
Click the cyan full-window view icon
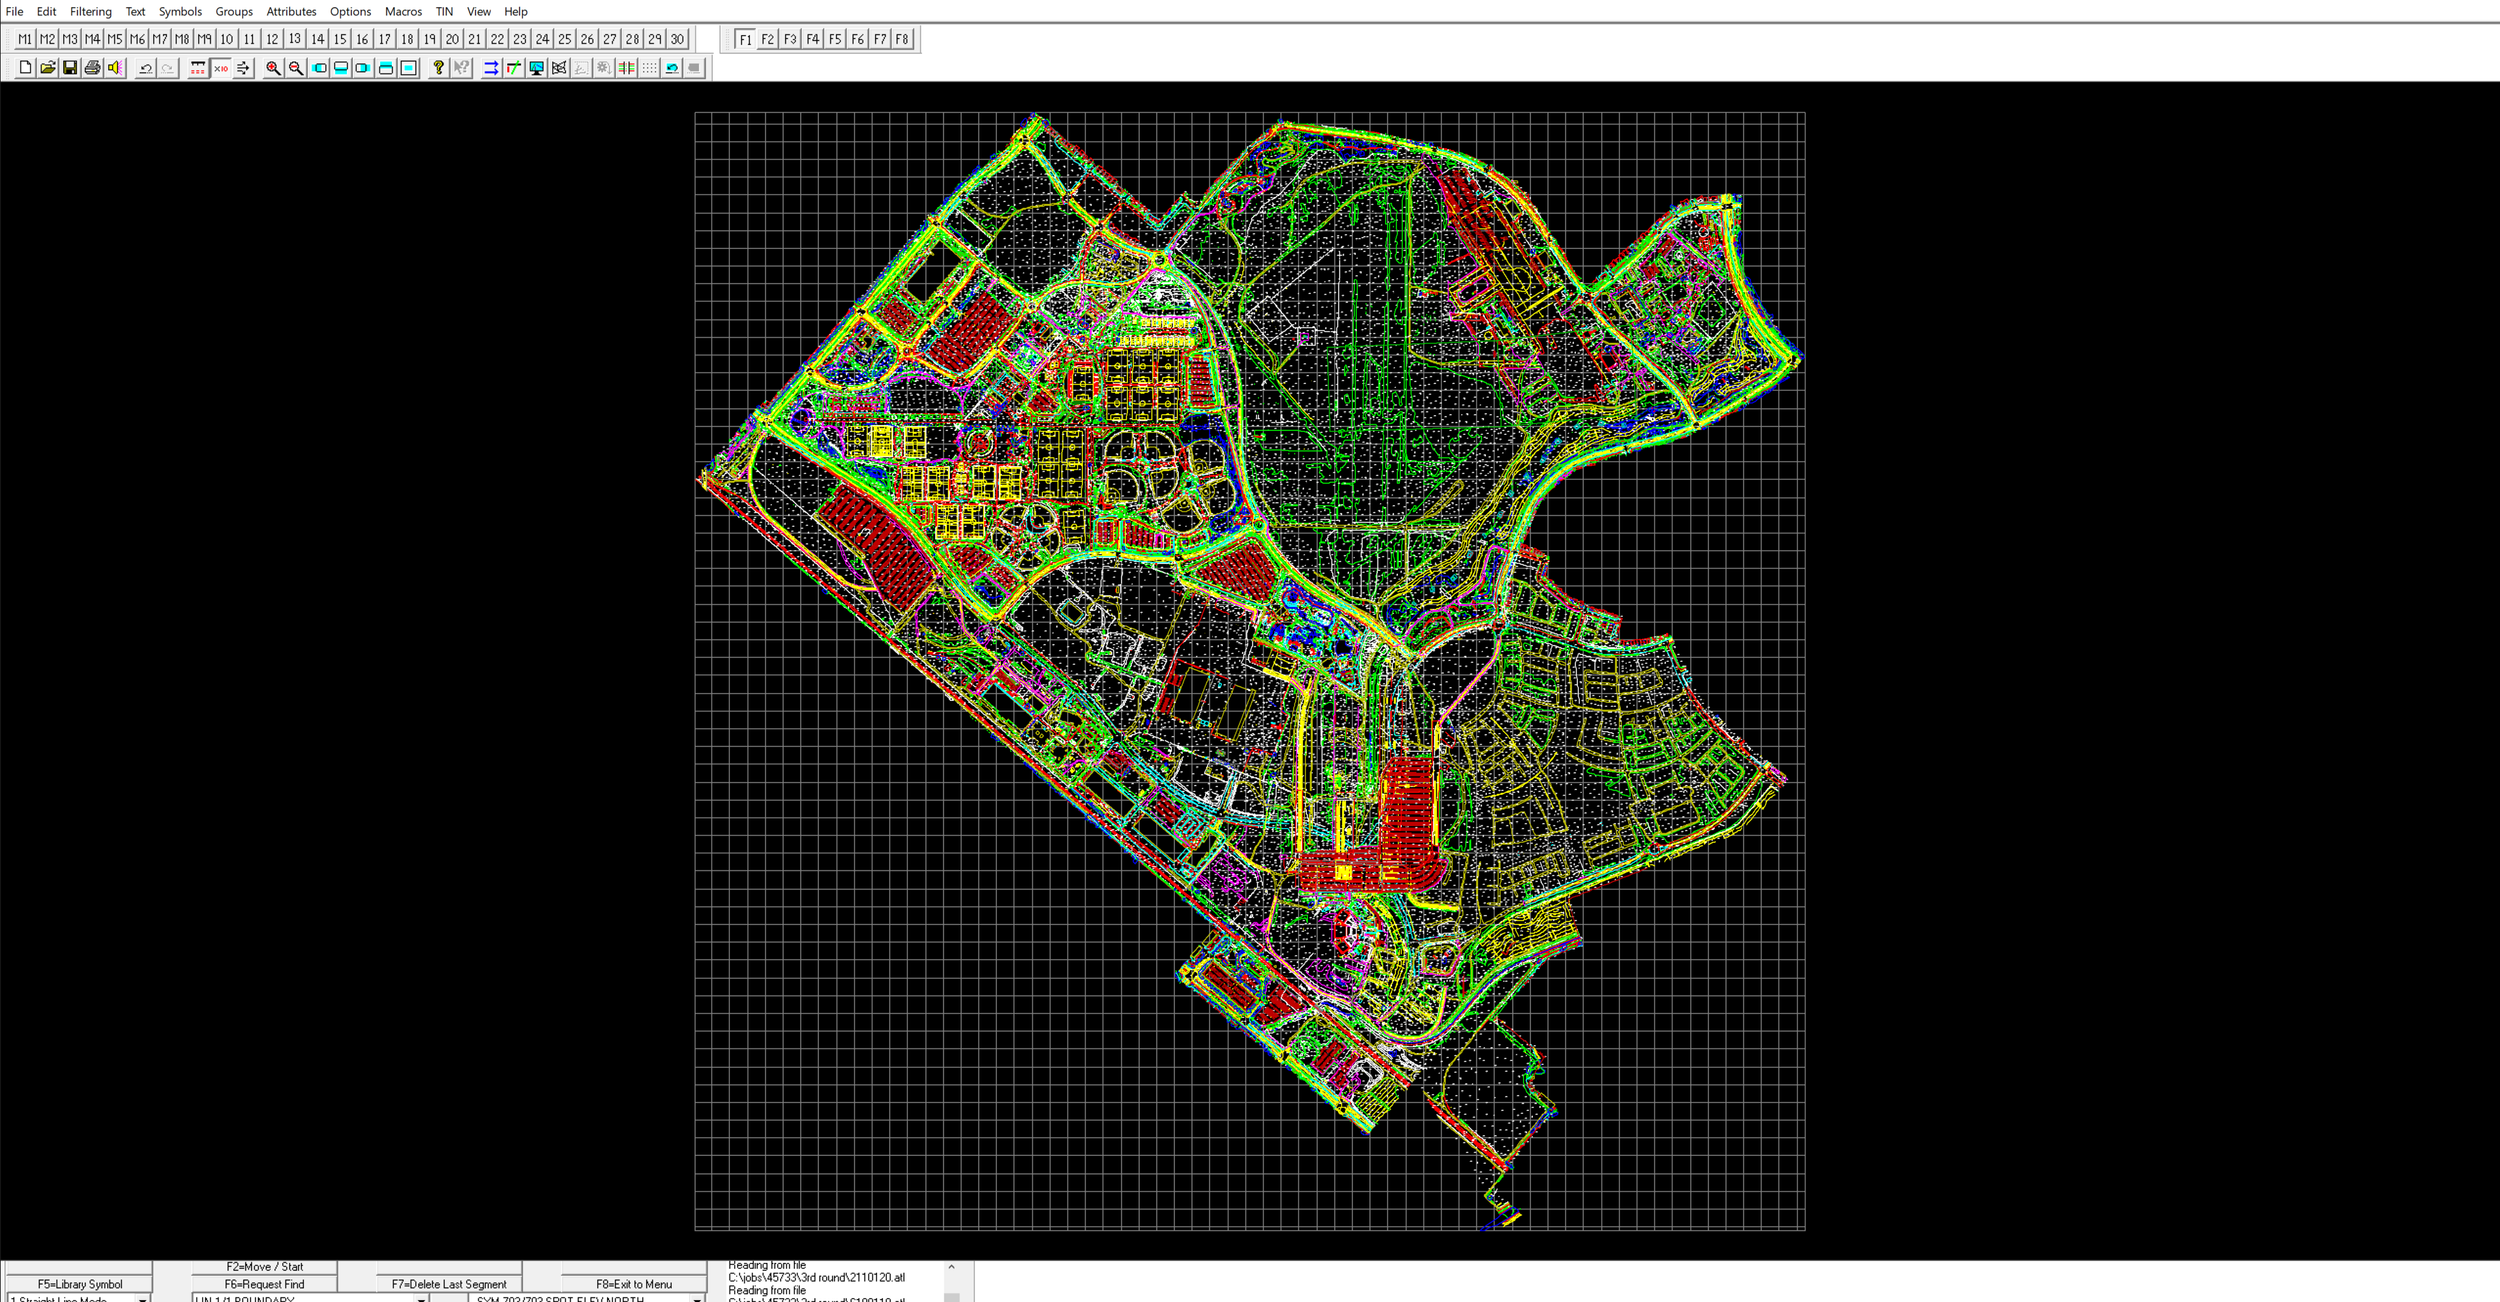(409, 68)
